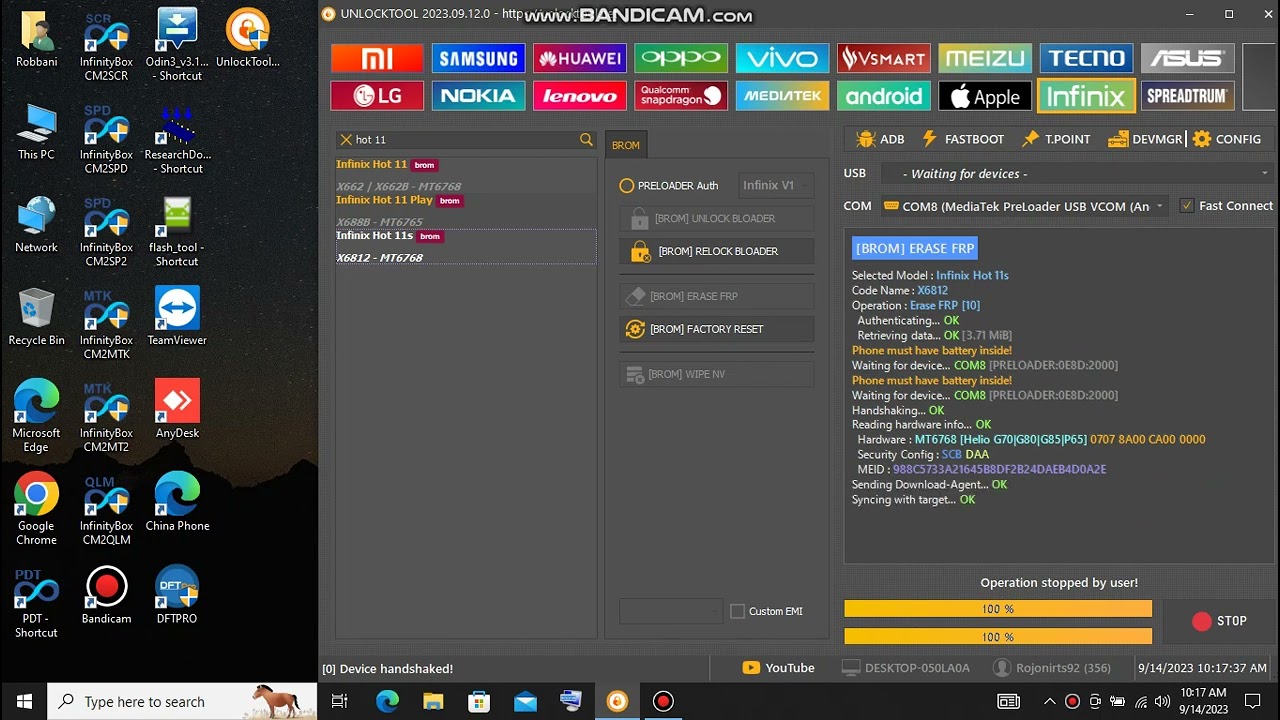Screen dimensions: 1280x720
Task: Open the Huawei brand tile
Action: [x=579, y=58]
